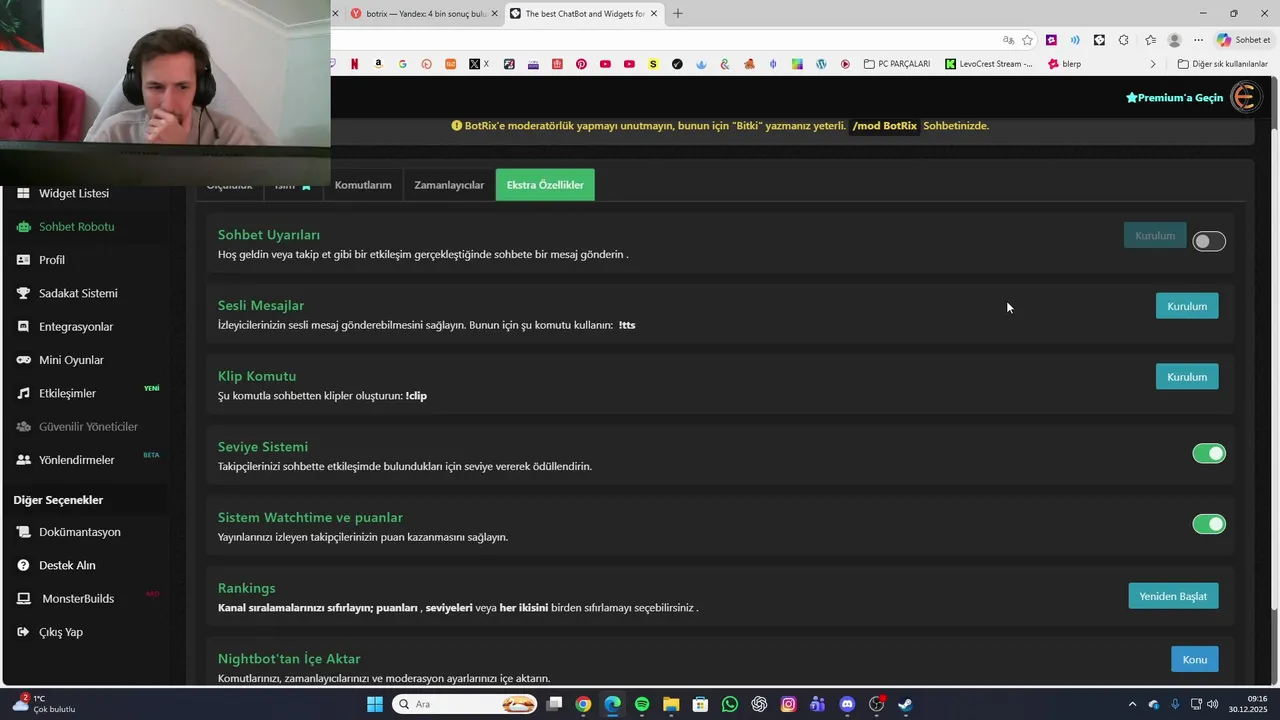
Task: Click Kurulum for Klip Komutu
Action: [x=1187, y=377]
